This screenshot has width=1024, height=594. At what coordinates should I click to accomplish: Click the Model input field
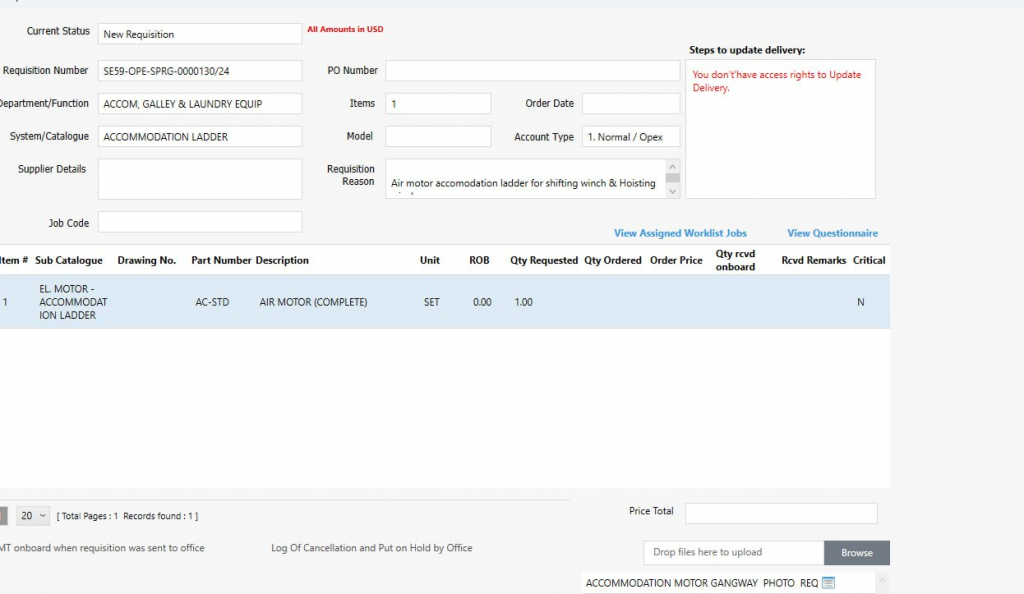click(438, 137)
